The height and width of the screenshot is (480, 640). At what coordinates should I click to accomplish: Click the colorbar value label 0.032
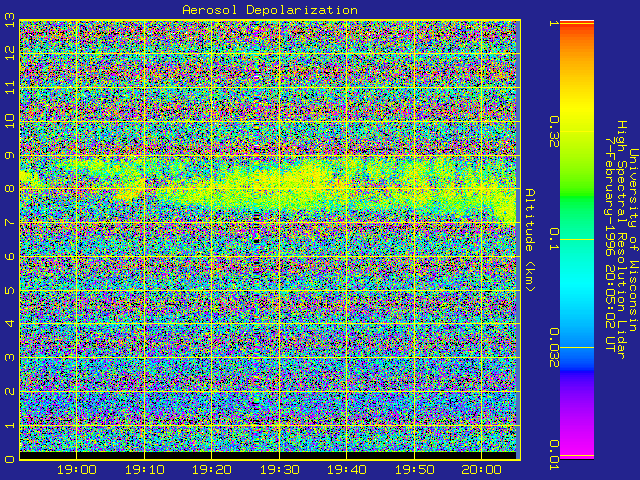(x=553, y=348)
